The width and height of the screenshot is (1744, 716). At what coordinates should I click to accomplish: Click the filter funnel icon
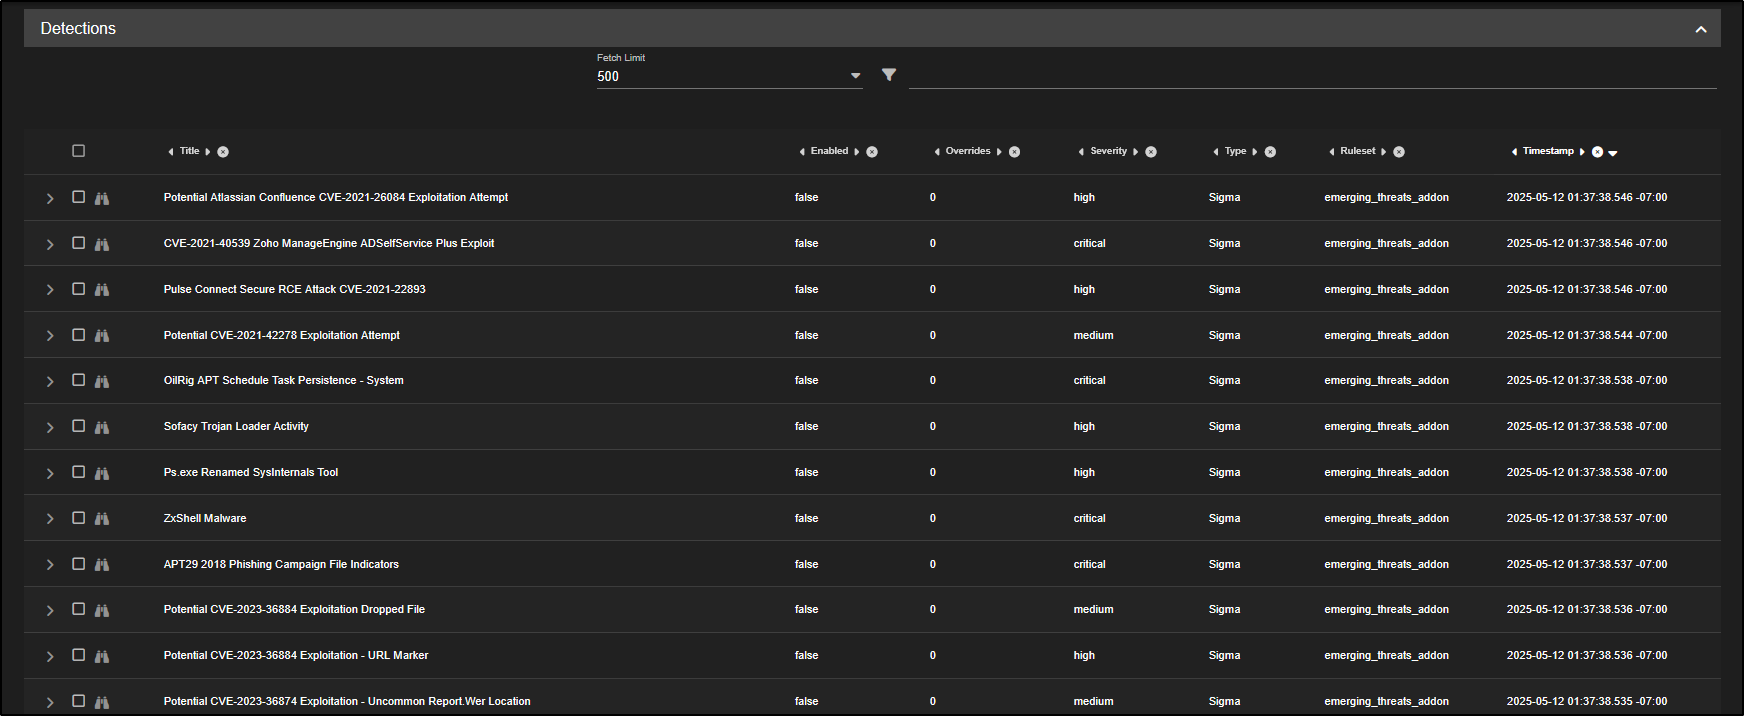pos(888,75)
